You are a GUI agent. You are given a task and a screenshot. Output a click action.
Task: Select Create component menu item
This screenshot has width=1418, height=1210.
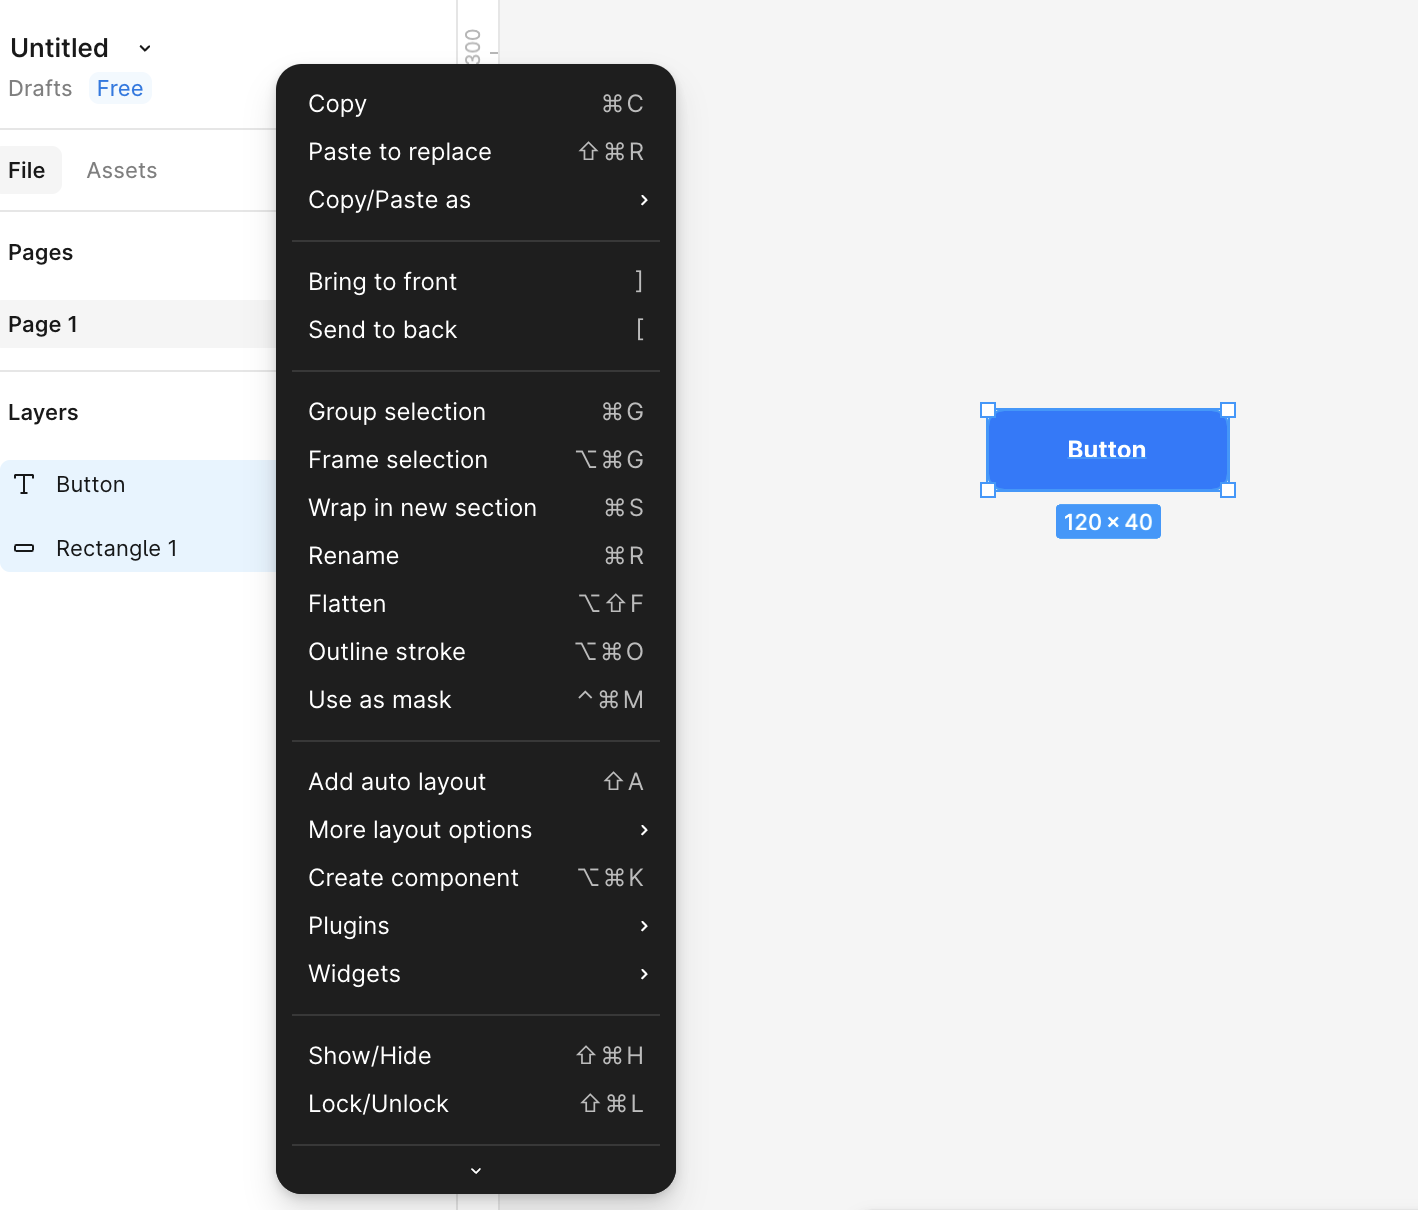(475, 878)
